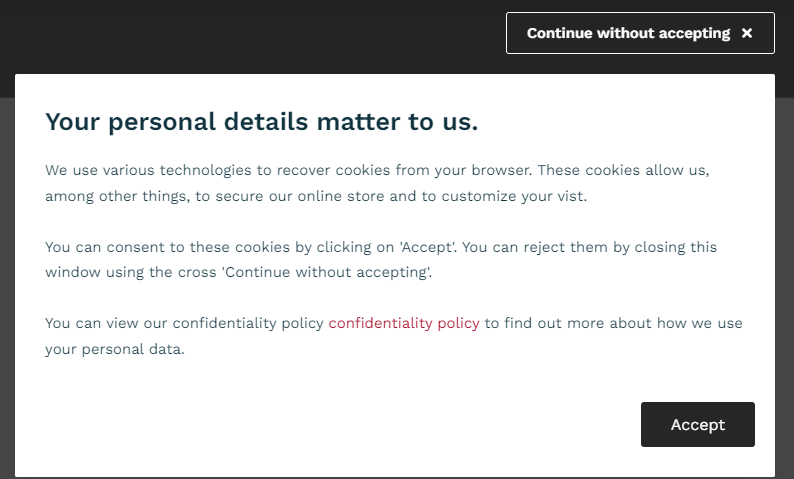The height and width of the screenshot is (479, 794).
Task: Click the dark overlay left of the Continue button
Action: point(250,40)
